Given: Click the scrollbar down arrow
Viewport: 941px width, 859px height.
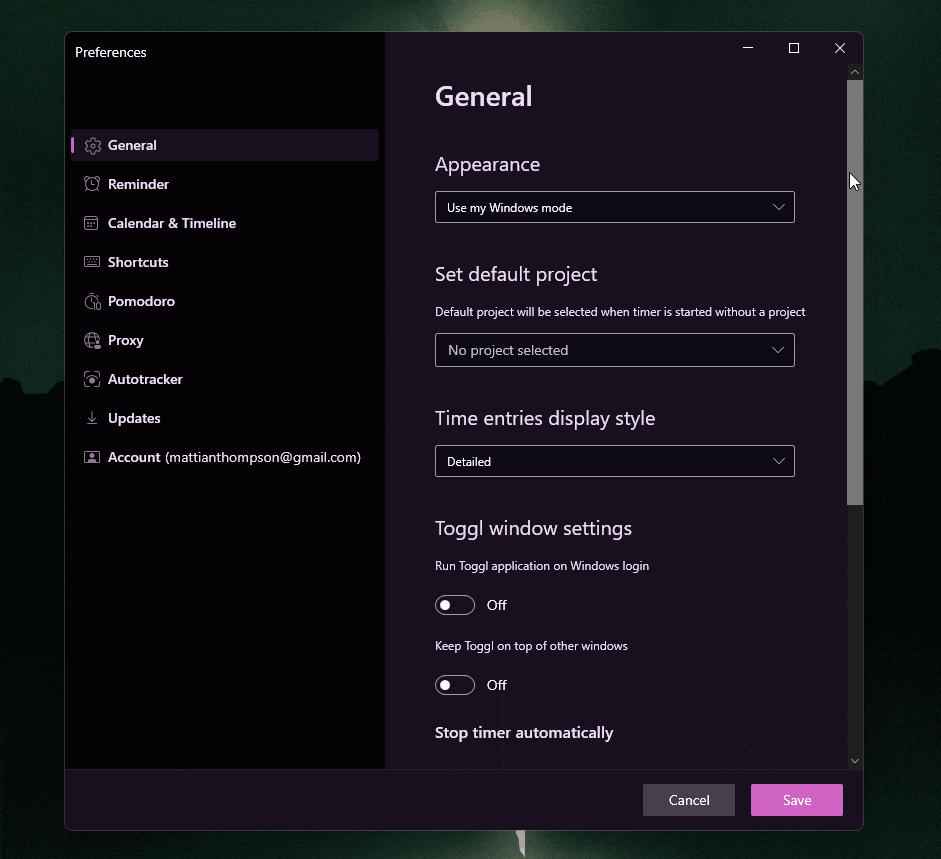Looking at the screenshot, I should point(854,761).
